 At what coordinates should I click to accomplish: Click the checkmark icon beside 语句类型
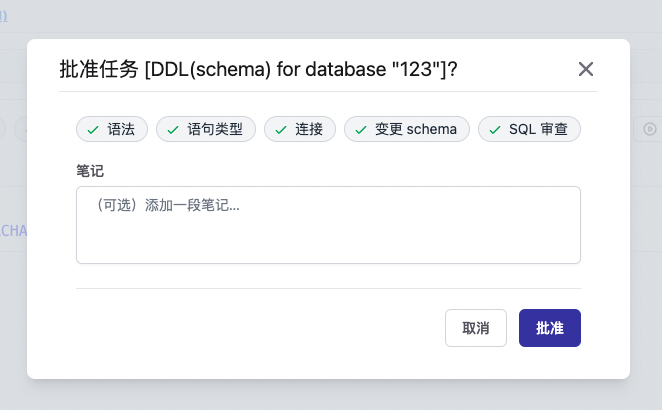[172, 129]
